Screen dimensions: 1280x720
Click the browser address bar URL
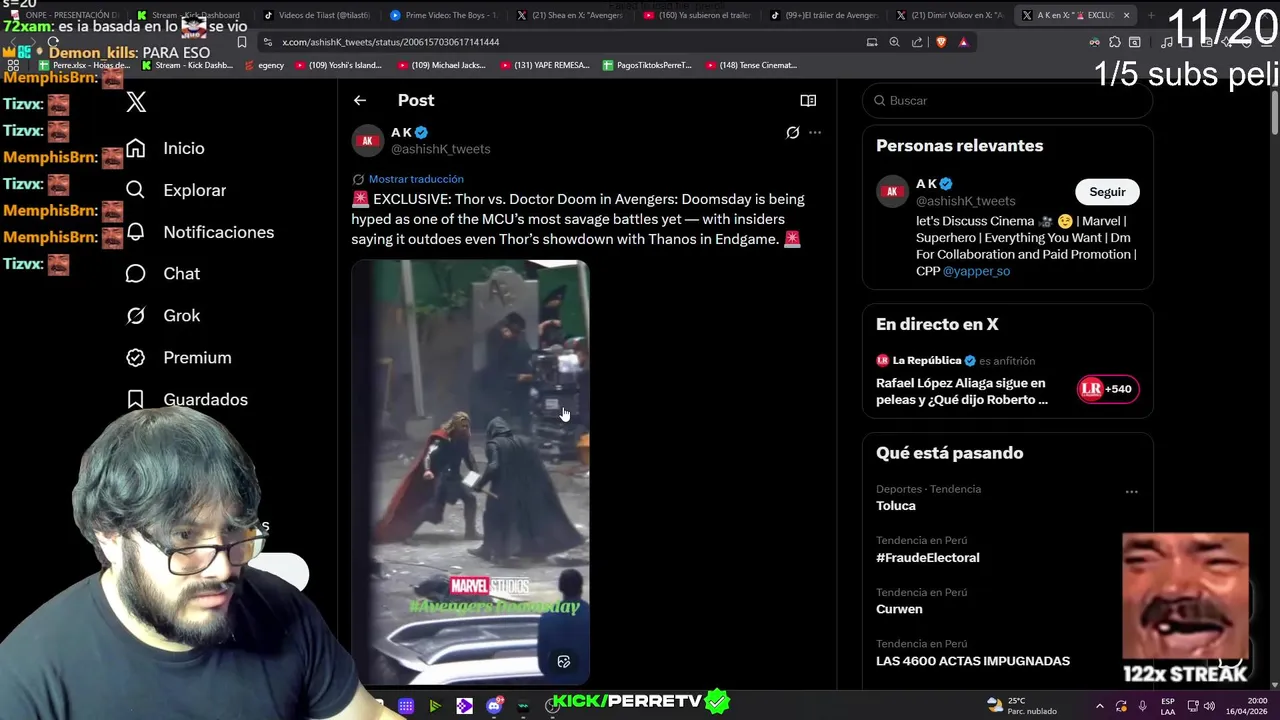coord(390,42)
